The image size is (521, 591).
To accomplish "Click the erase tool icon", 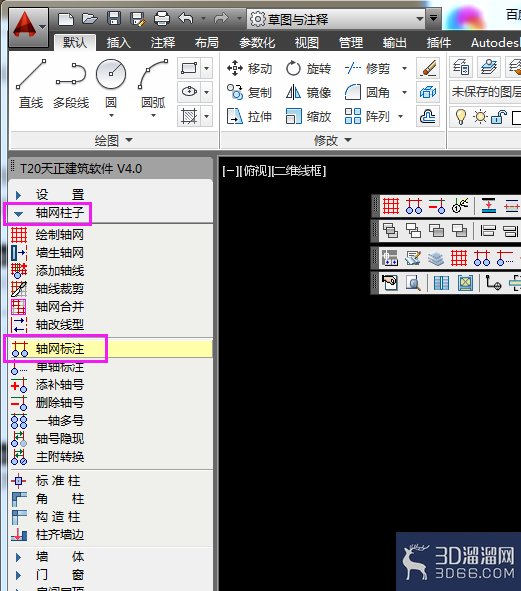I will click(428, 68).
